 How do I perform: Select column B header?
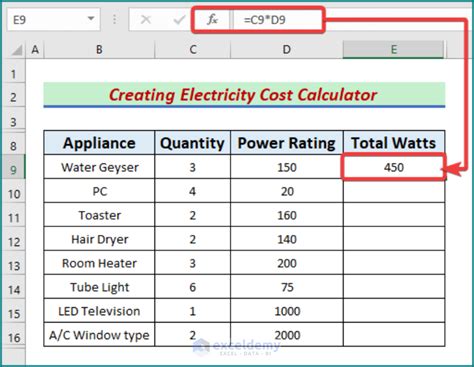pos(99,50)
